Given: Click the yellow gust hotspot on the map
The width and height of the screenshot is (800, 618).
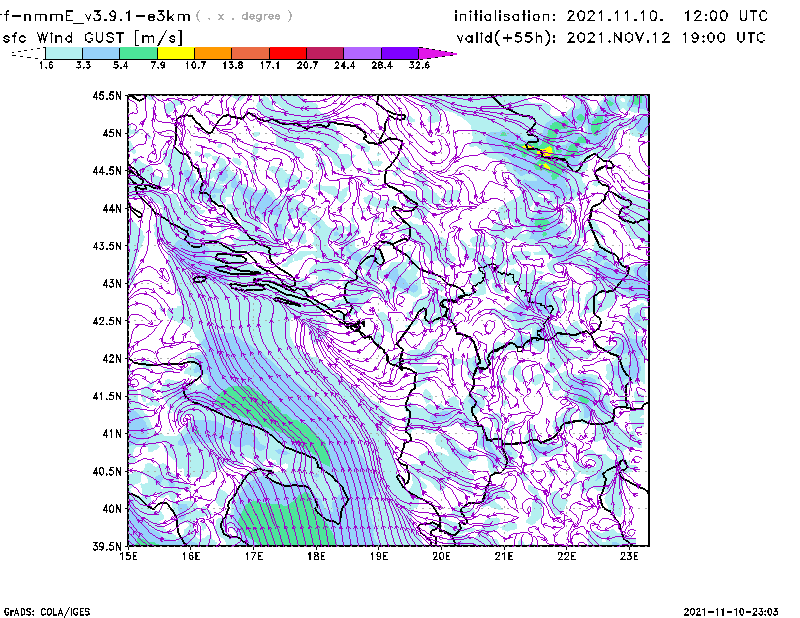Looking at the screenshot, I should (546, 152).
